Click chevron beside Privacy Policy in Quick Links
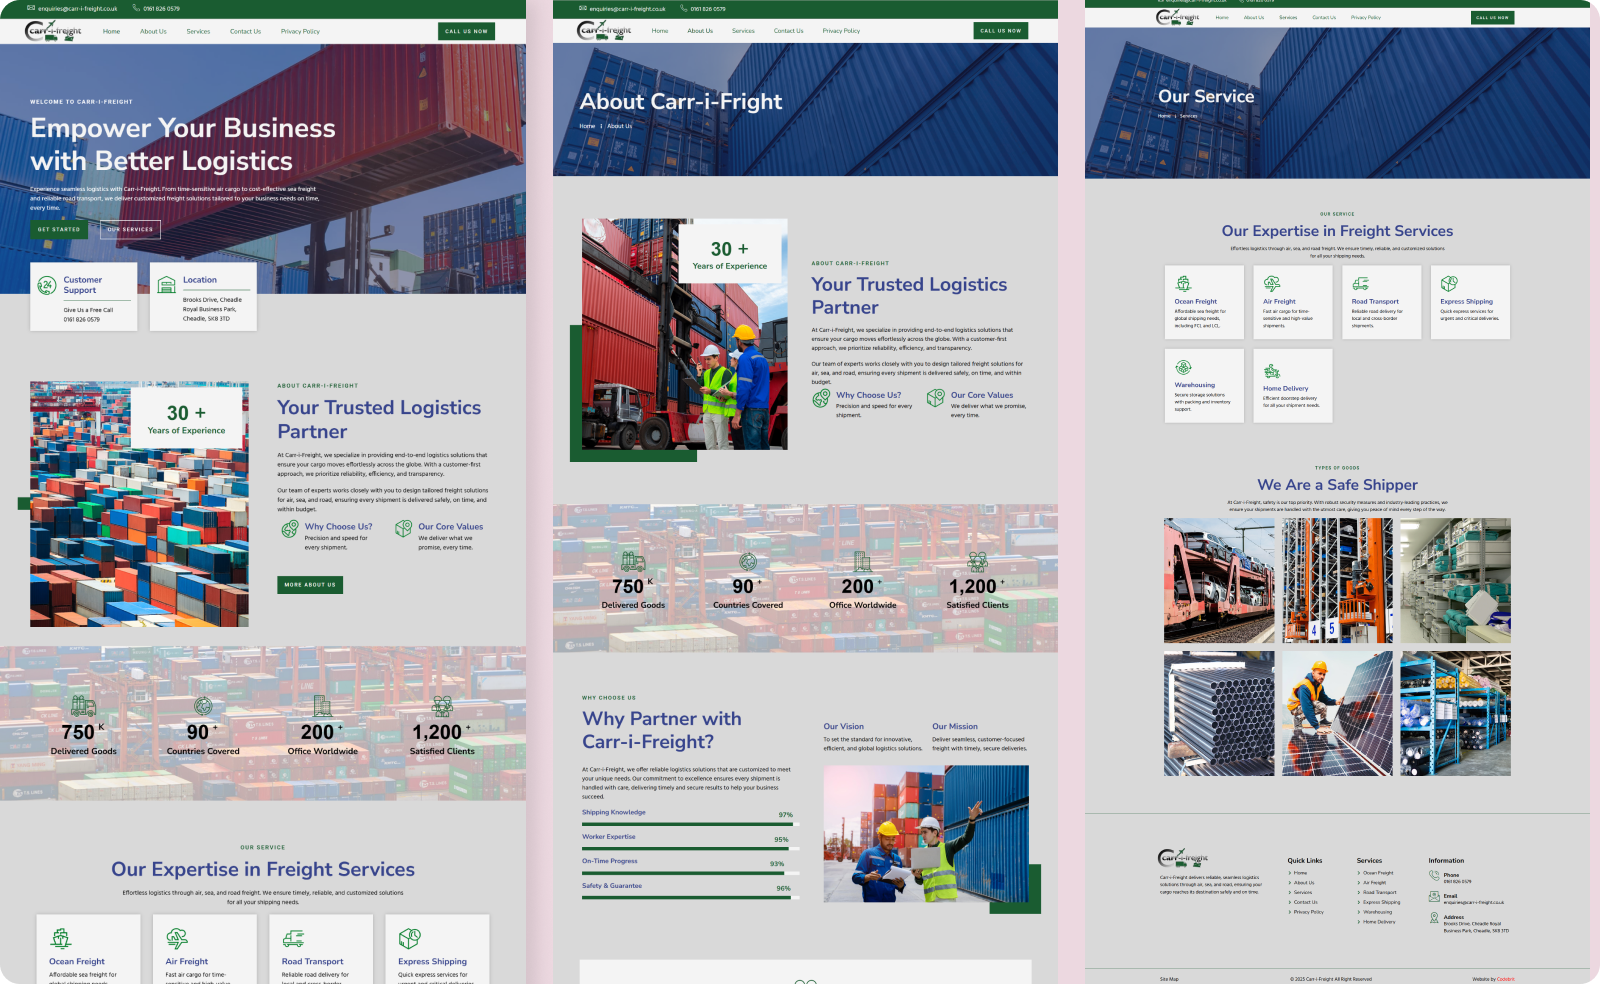Screen dimensions: 1600x984 pyautogui.click(x=1290, y=912)
